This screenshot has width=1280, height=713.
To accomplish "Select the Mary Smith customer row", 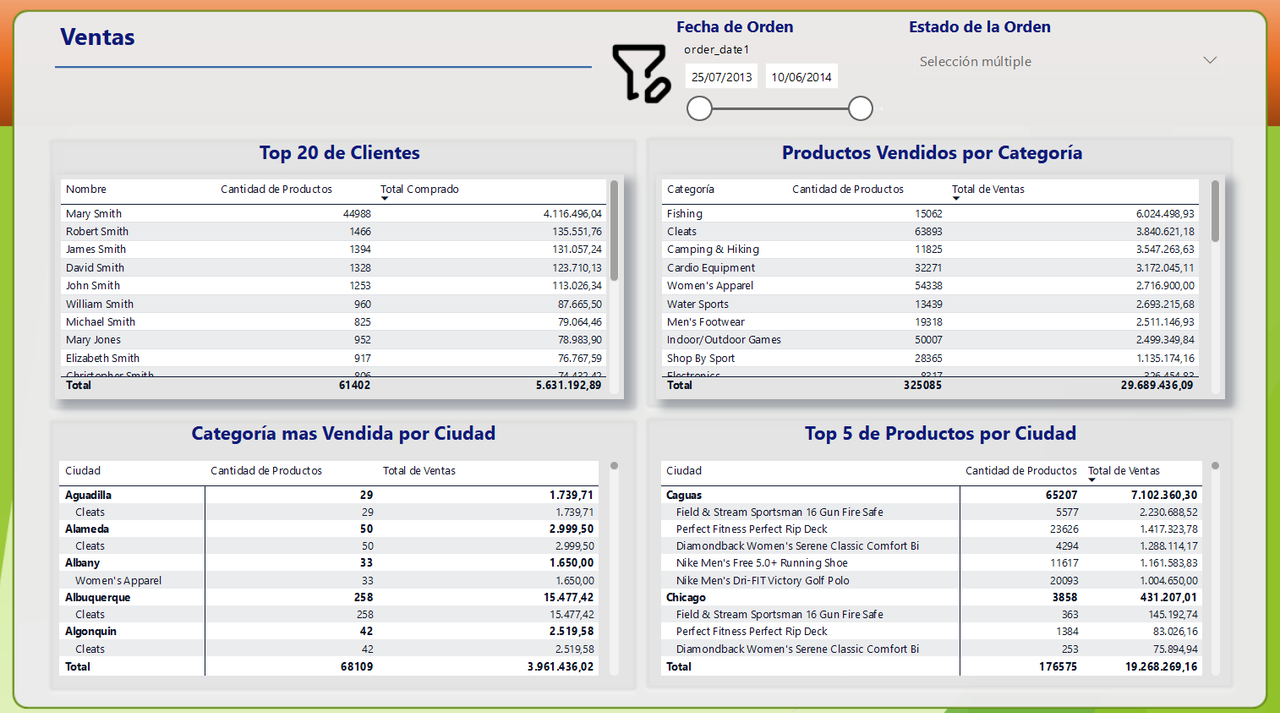I will click(334, 213).
